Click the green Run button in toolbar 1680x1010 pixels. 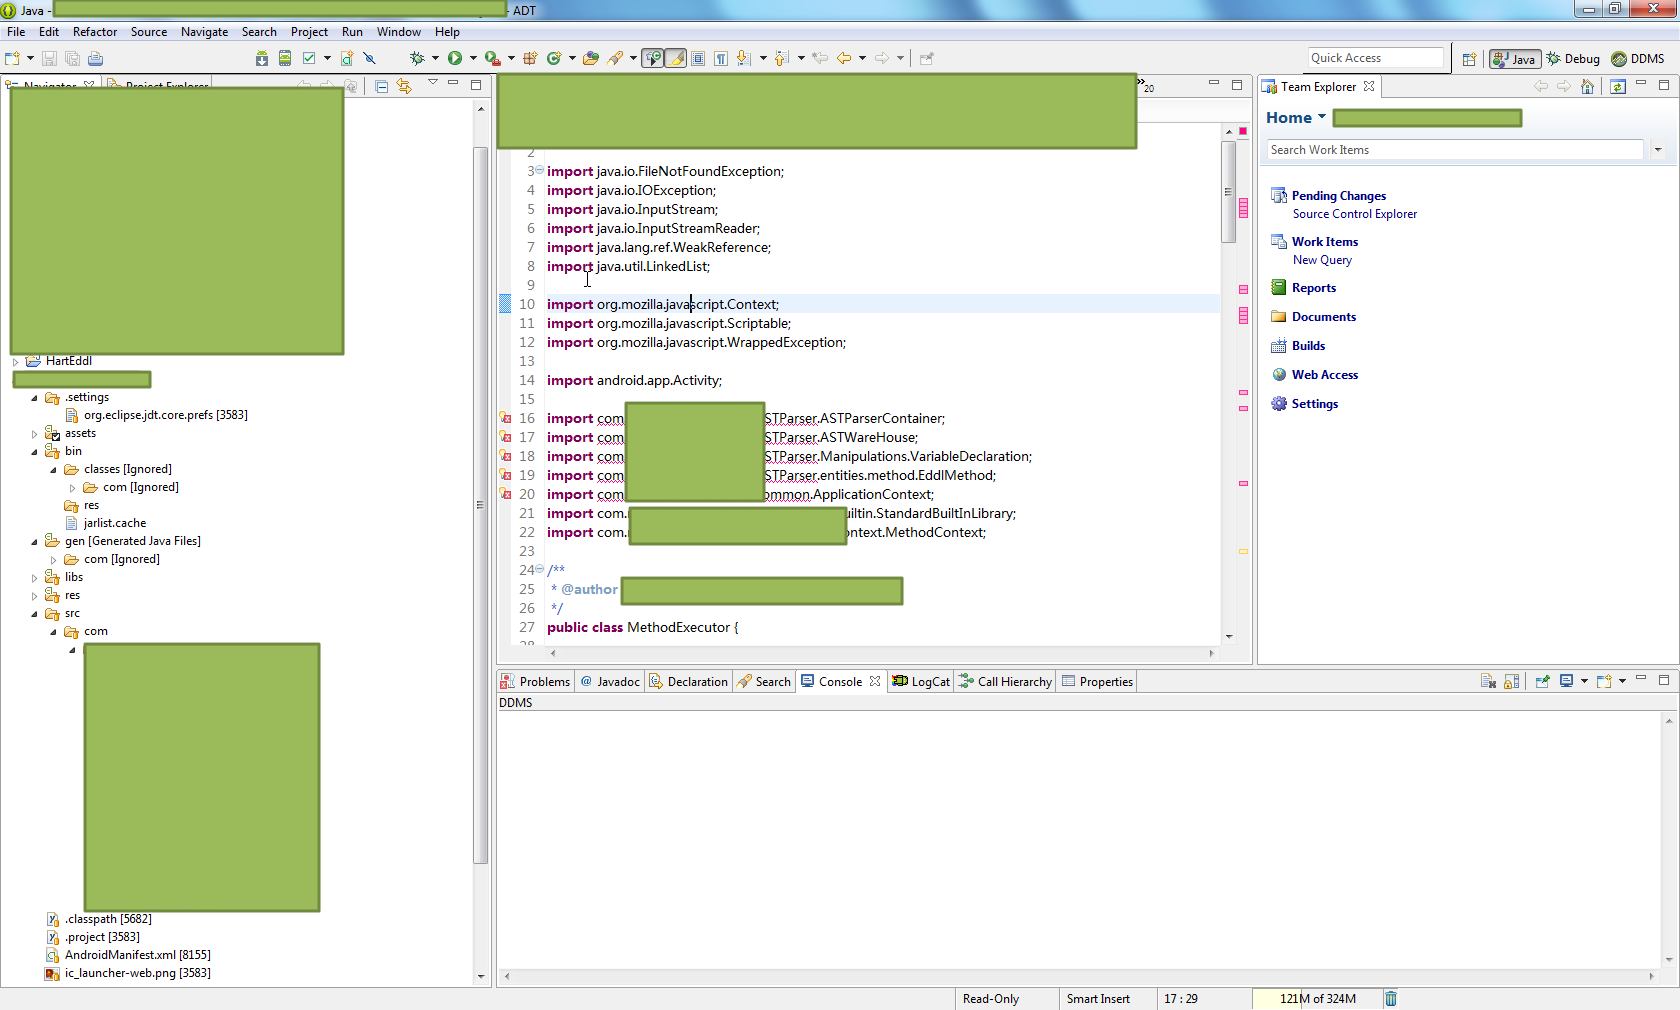click(x=455, y=58)
